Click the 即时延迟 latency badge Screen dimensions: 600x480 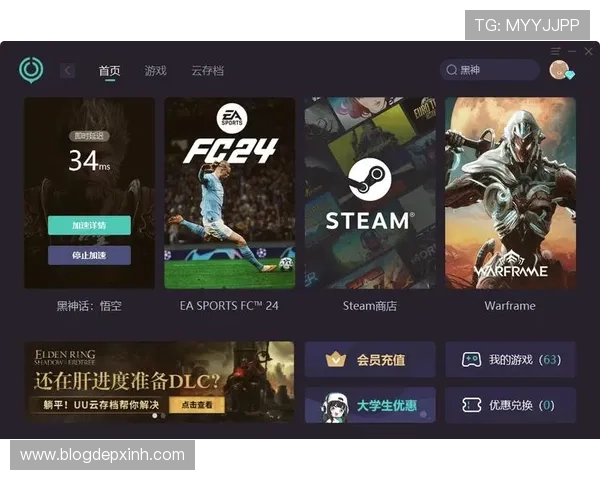(89, 136)
